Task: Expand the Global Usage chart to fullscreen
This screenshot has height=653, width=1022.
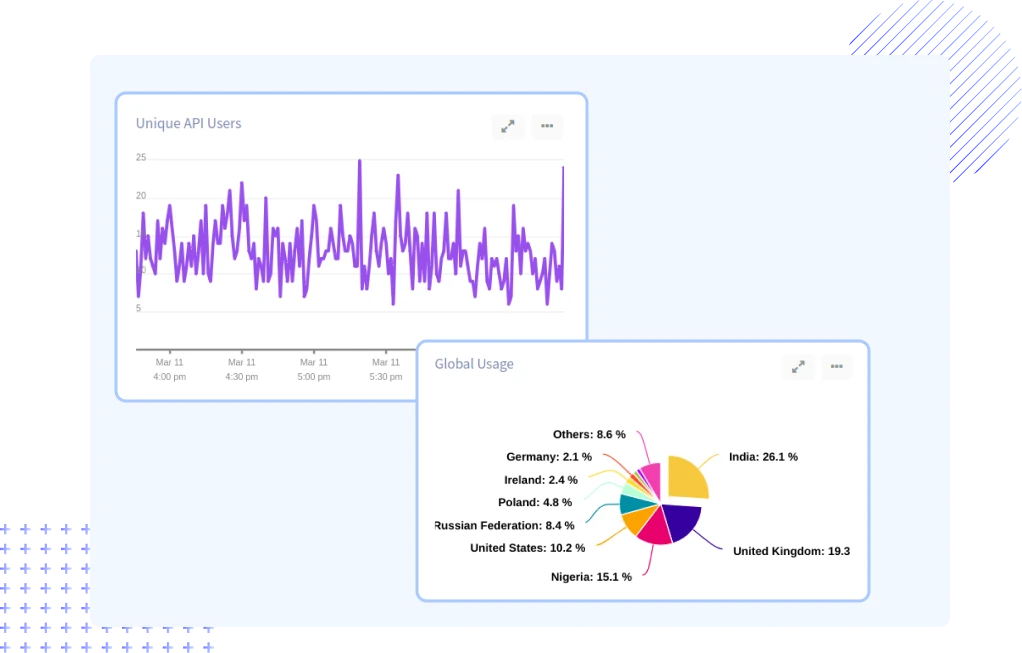Action: point(798,367)
